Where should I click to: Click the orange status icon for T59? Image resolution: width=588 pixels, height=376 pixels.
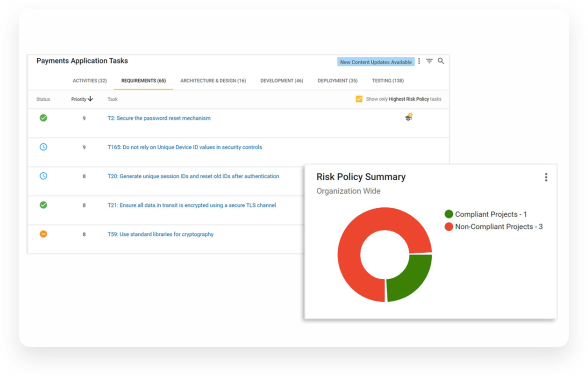[x=44, y=234]
